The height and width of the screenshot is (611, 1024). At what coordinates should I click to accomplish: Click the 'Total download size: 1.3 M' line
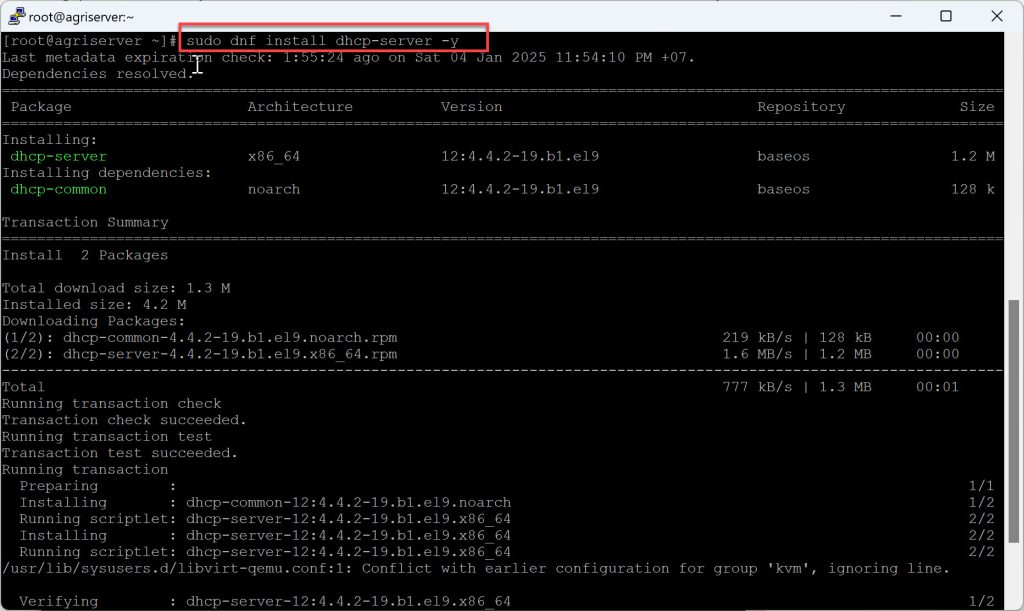tap(116, 288)
